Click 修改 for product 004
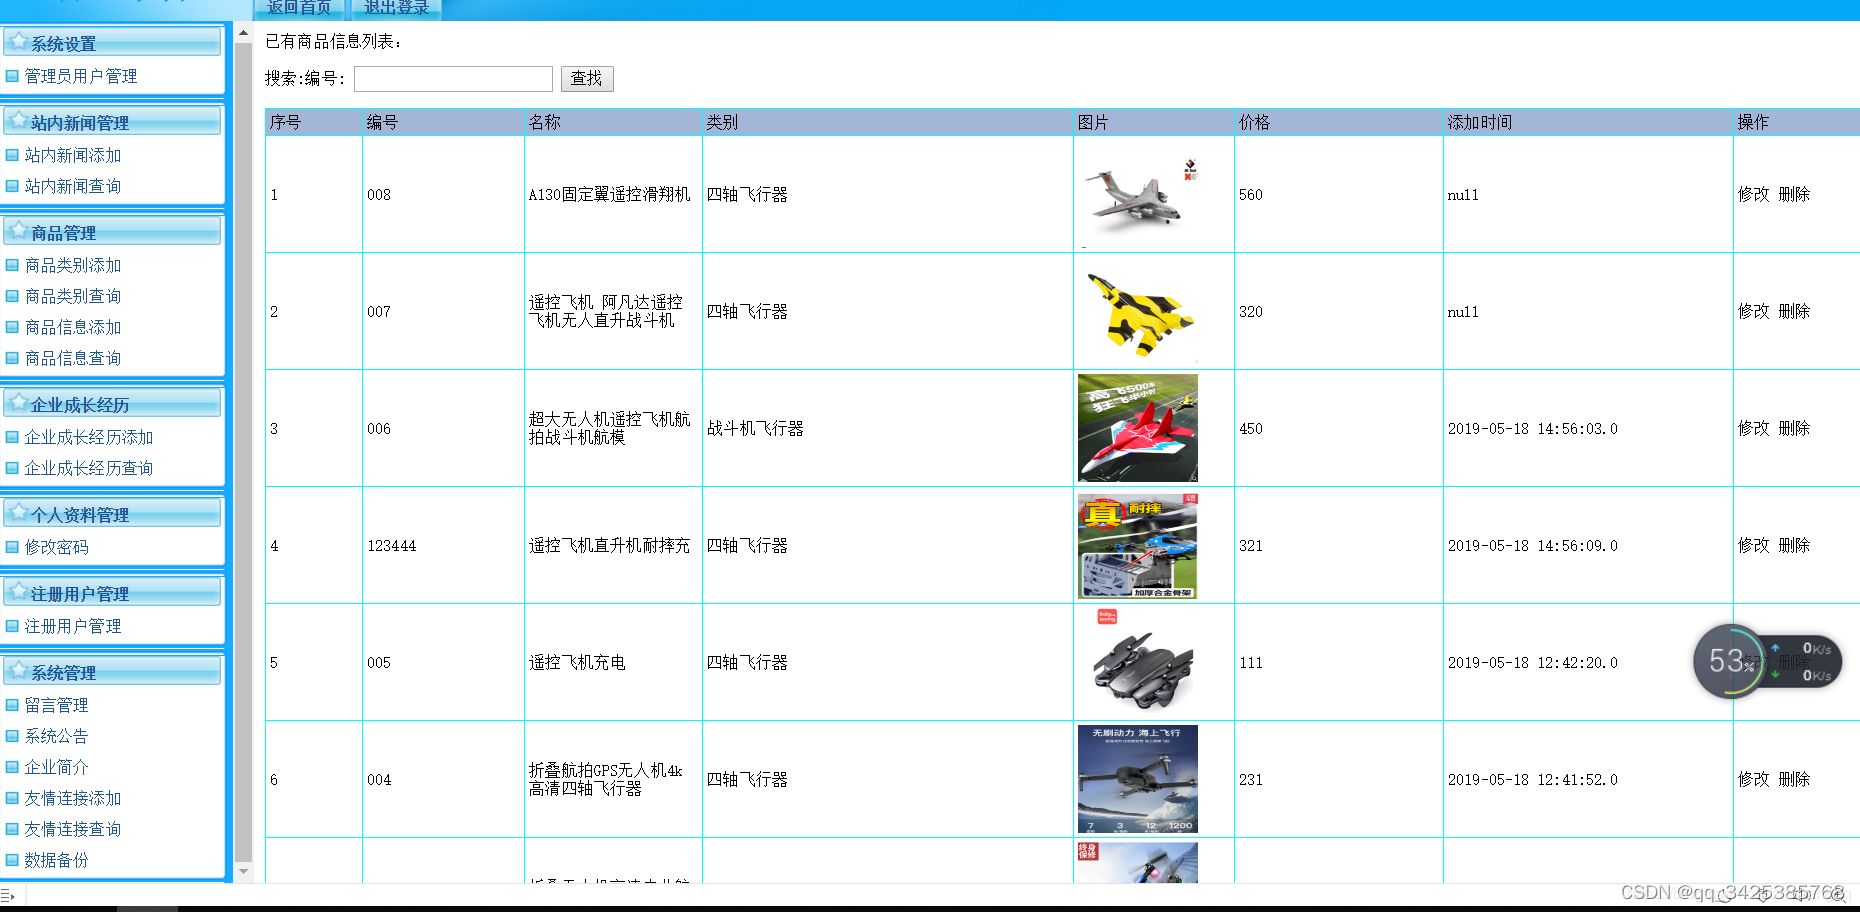 pos(1753,779)
